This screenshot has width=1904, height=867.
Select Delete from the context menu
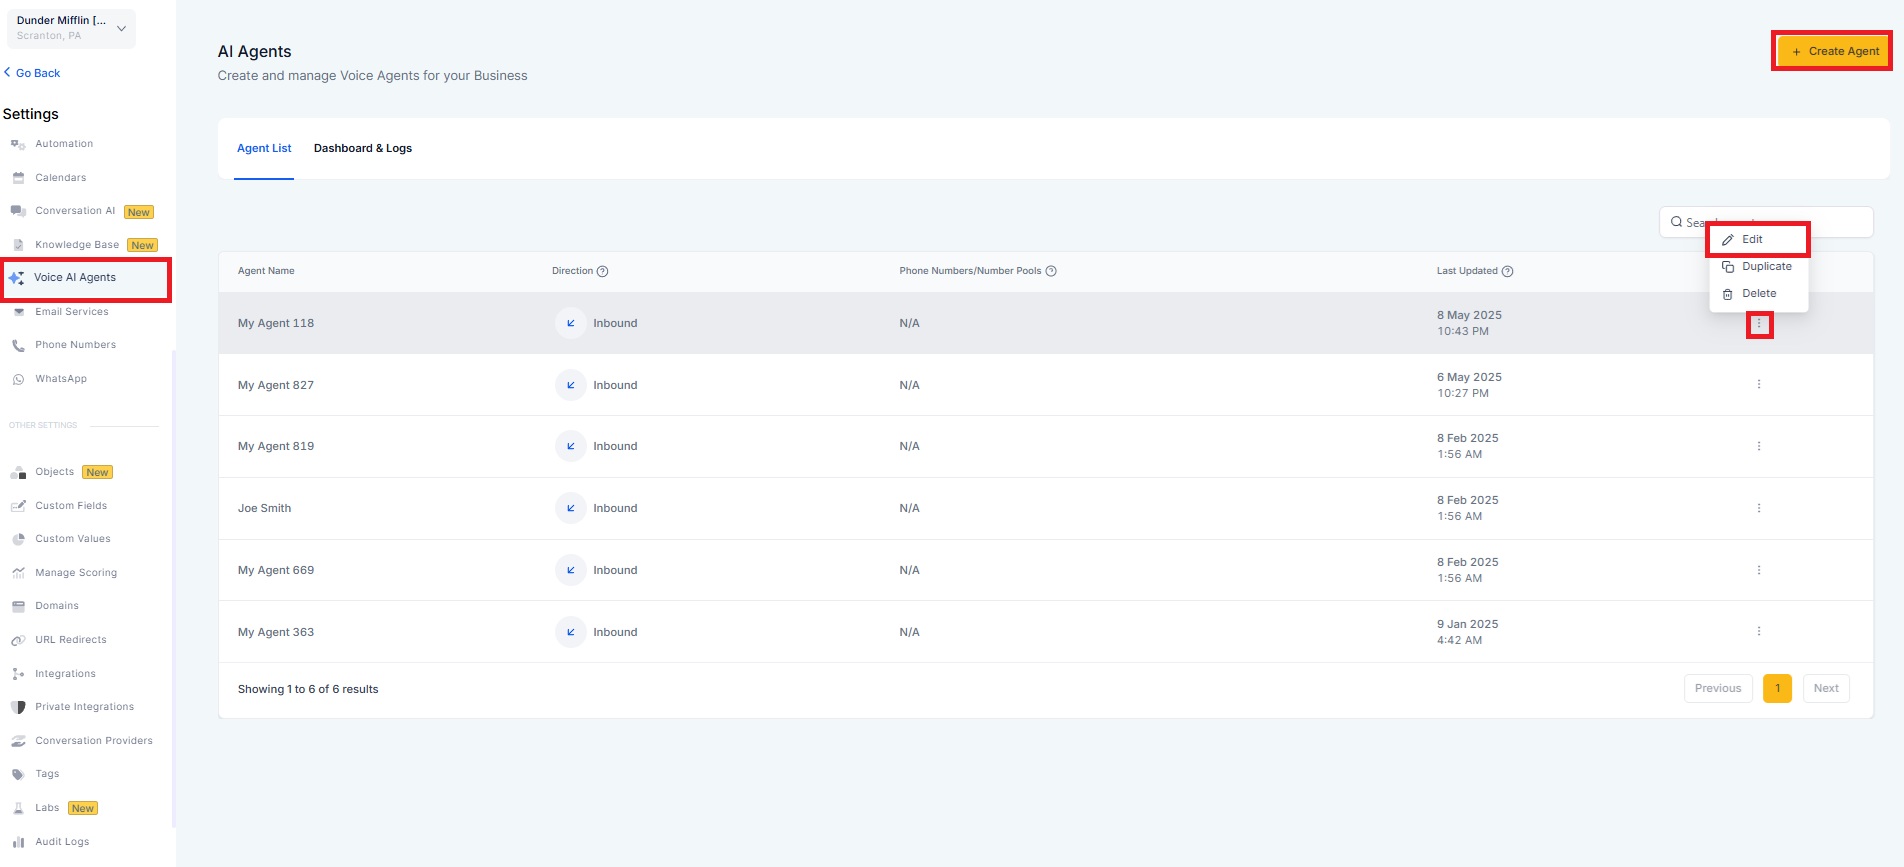pyautogui.click(x=1758, y=294)
